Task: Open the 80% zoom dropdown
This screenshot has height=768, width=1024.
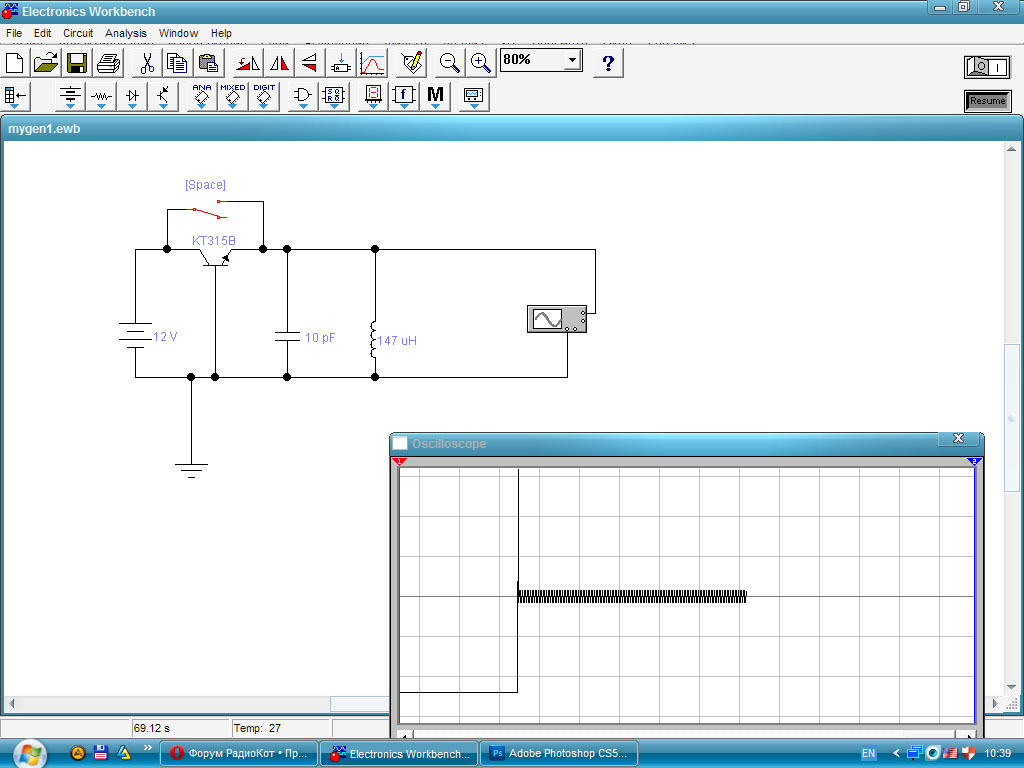Action: point(572,61)
